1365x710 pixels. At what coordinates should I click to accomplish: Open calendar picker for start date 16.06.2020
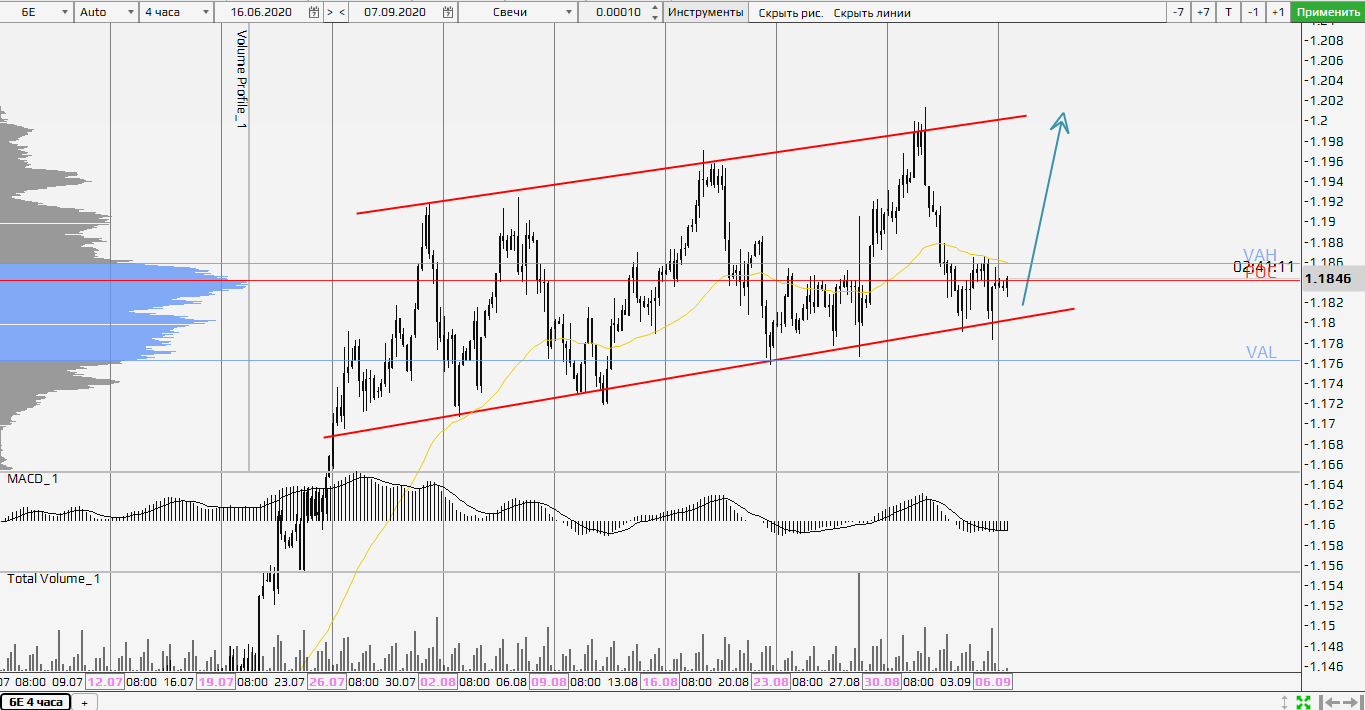pos(314,12)
